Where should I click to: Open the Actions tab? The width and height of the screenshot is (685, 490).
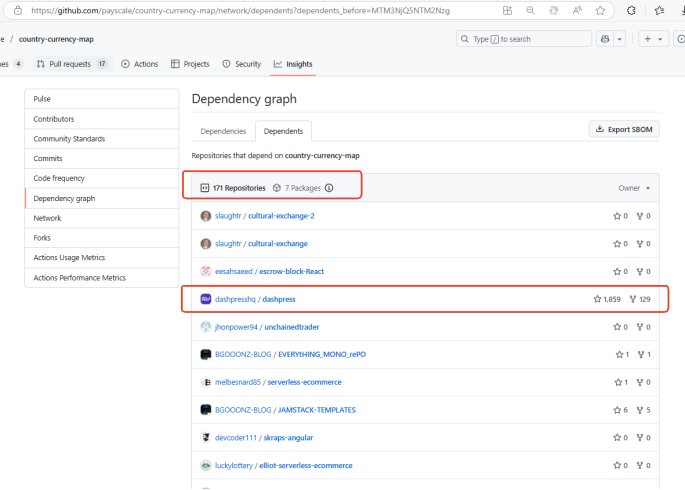(x=140, y=64)
